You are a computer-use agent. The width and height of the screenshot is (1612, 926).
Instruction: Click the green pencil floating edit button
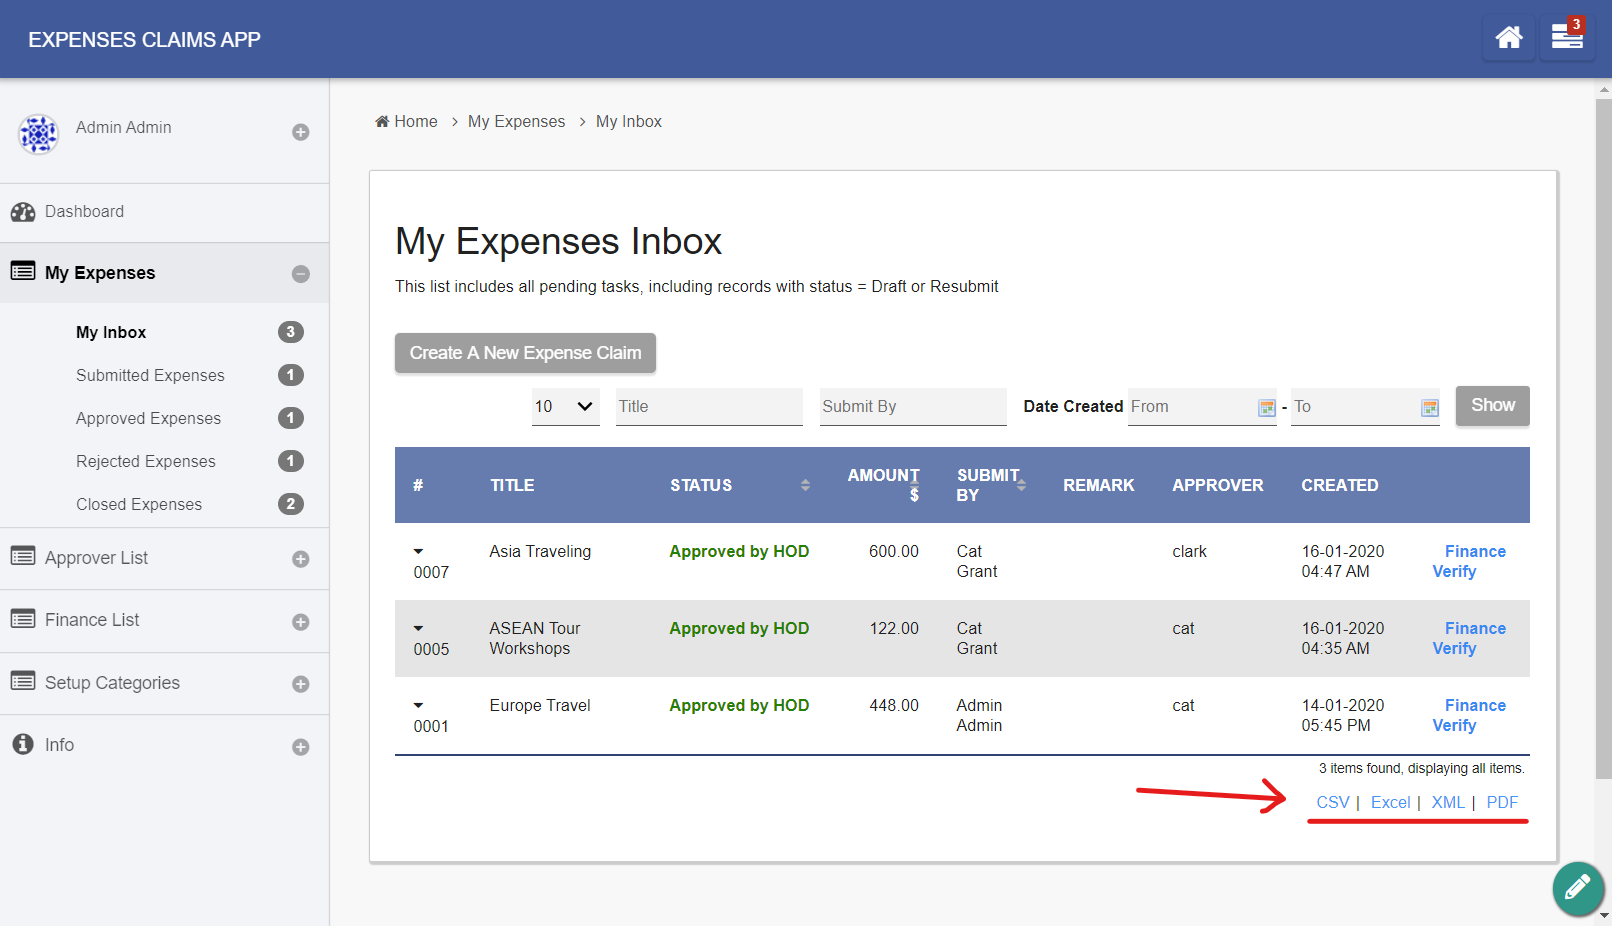(x=1577, y=887)
